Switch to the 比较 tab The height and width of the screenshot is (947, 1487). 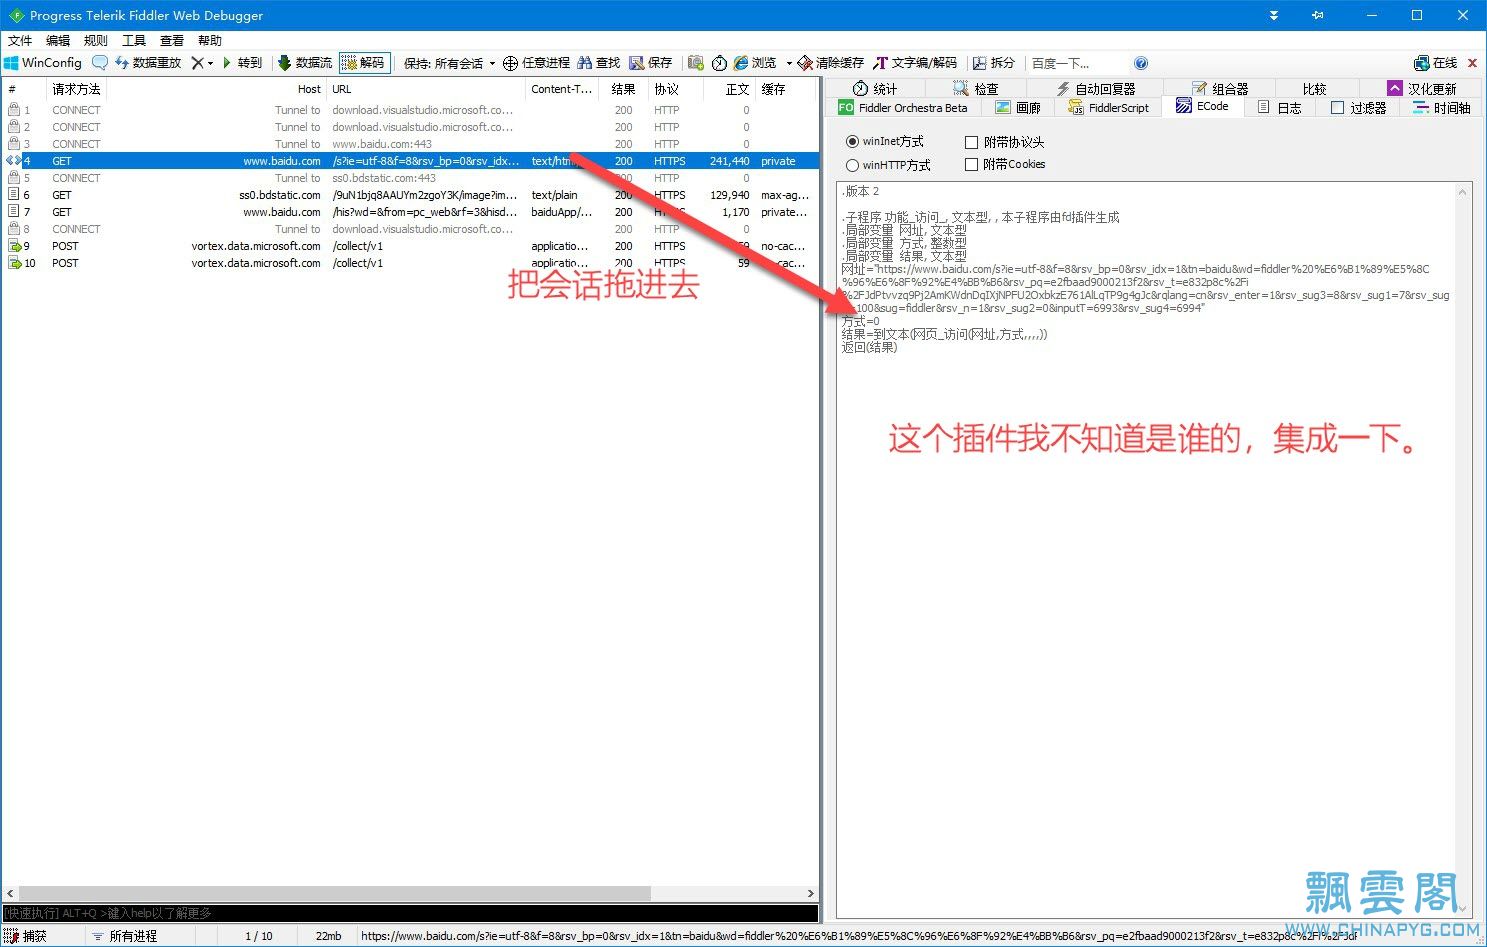(x=1315, y=89)
